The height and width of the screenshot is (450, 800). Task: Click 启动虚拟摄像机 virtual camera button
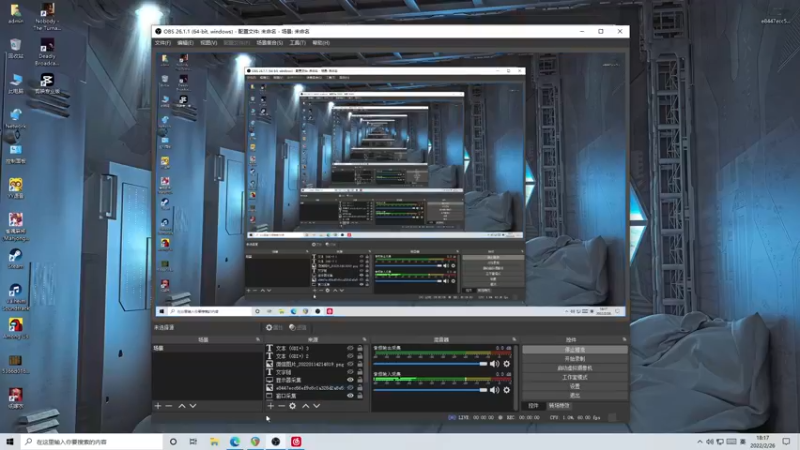coord(575,368)
